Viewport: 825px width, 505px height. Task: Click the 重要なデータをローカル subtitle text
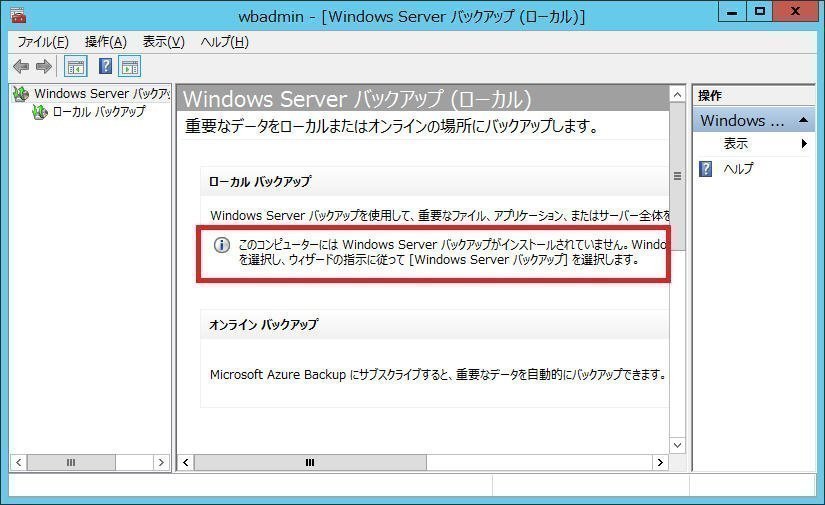392,126
